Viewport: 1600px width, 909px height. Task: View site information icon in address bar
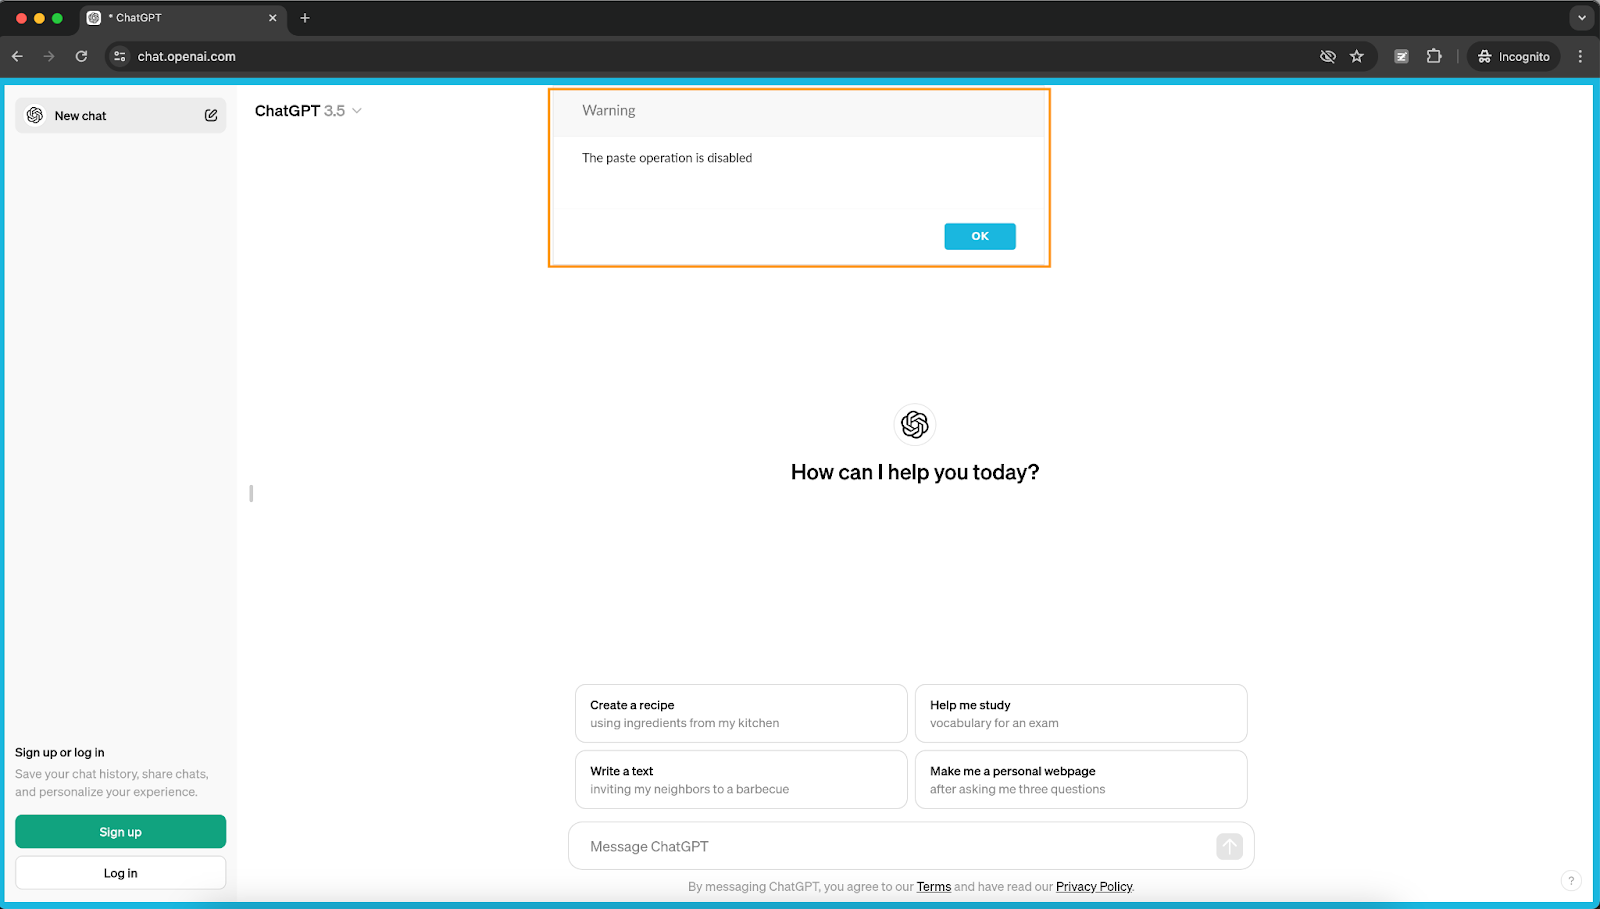[x=120, y=57]
